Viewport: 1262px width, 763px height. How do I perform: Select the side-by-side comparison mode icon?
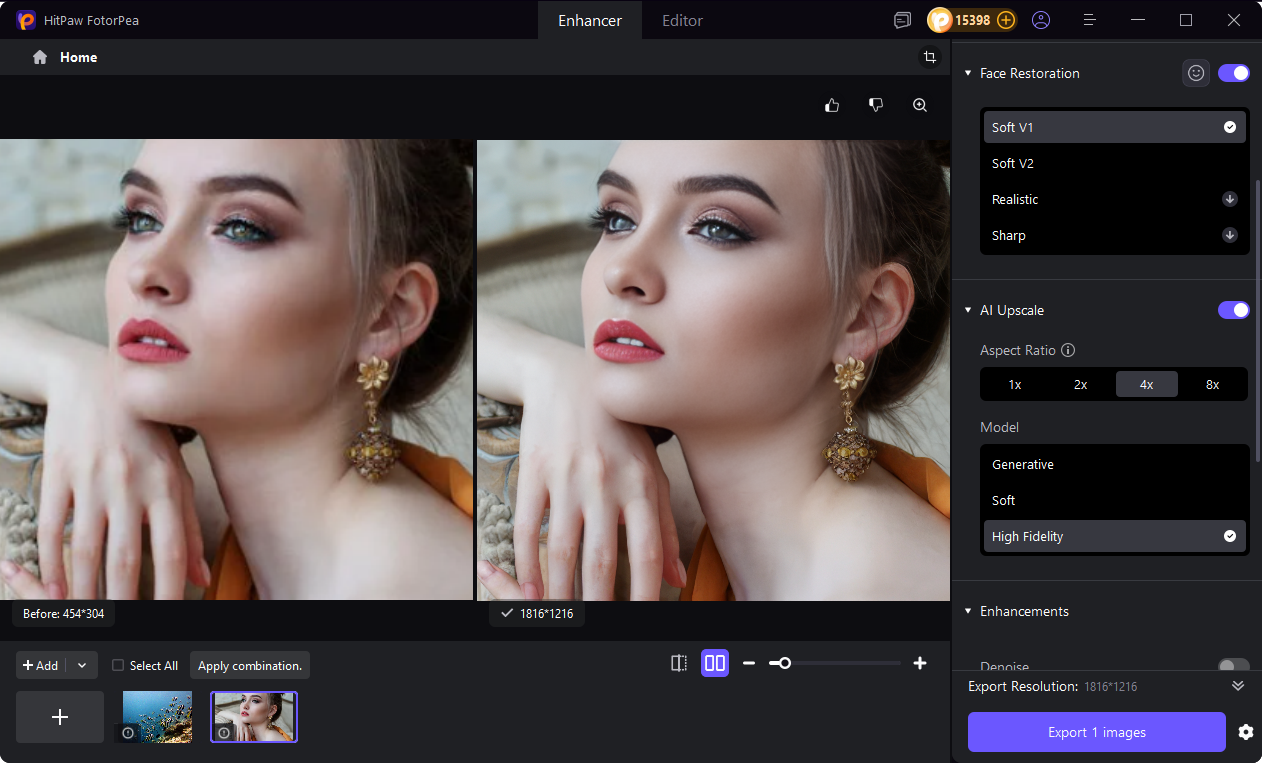point(715,663)
